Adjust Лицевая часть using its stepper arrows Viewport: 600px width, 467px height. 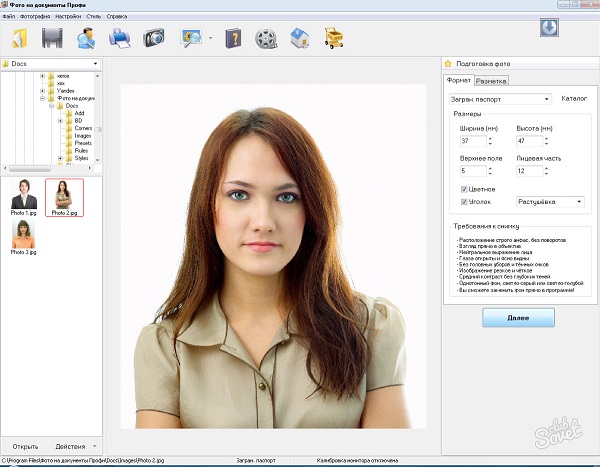pyautogui.click(x=546, y=171)
